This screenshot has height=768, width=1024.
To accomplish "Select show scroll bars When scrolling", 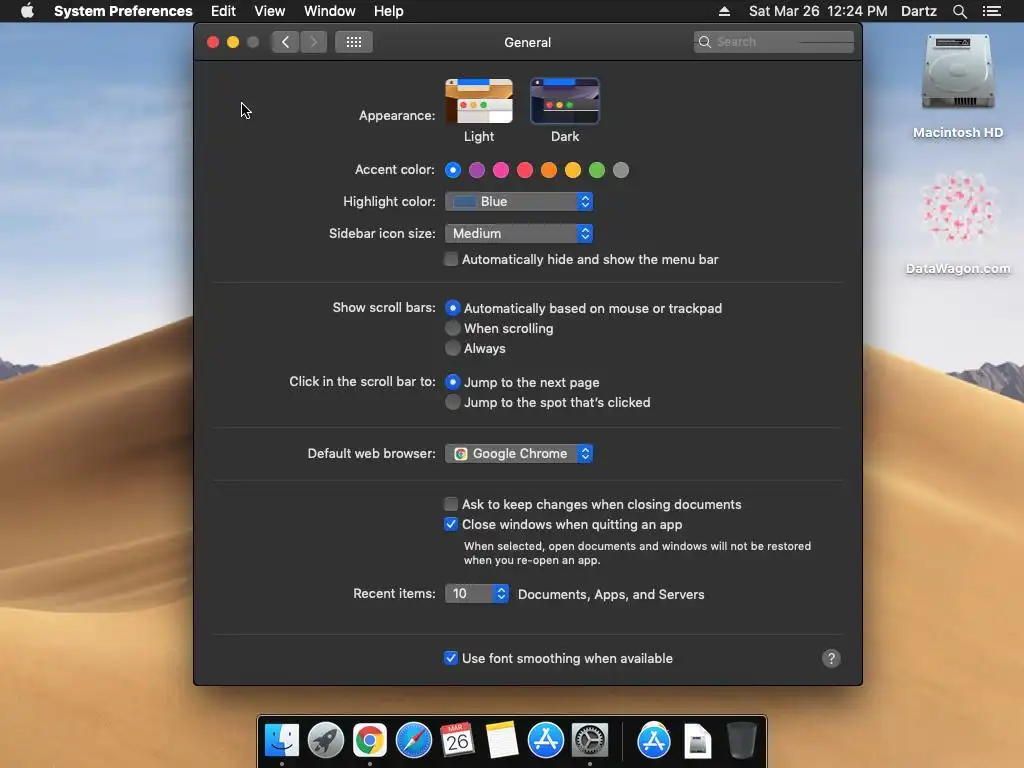I will [453, 328].
